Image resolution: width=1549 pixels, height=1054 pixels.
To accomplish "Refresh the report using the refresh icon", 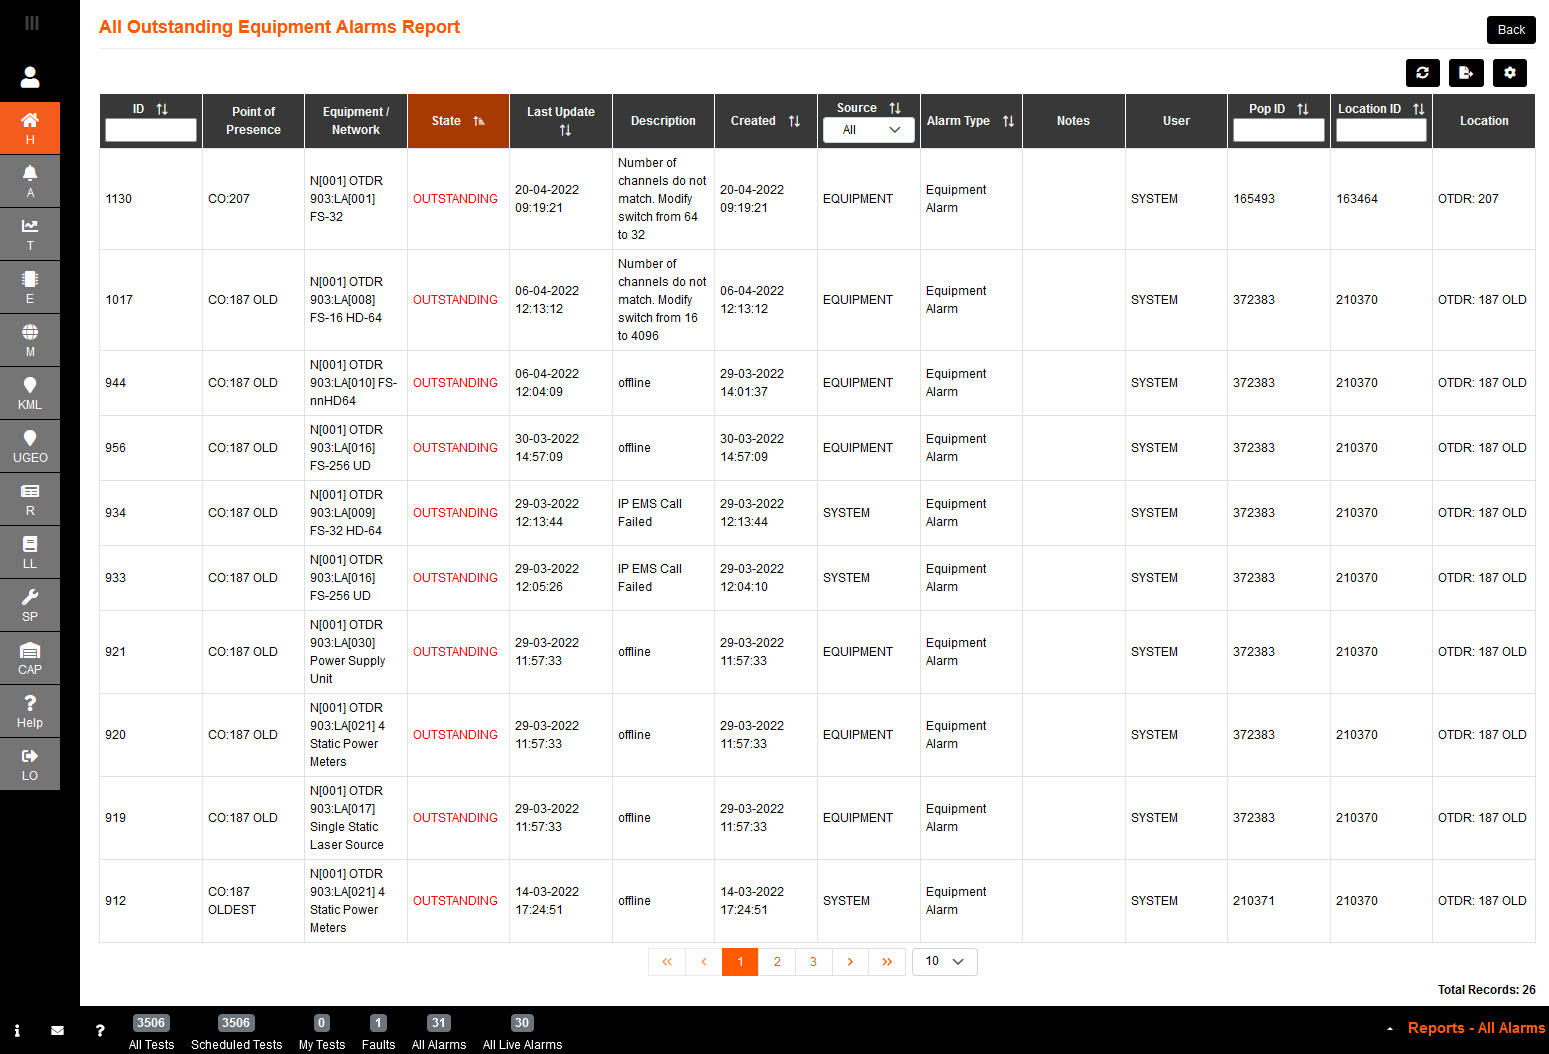I will coord(1422,73).
